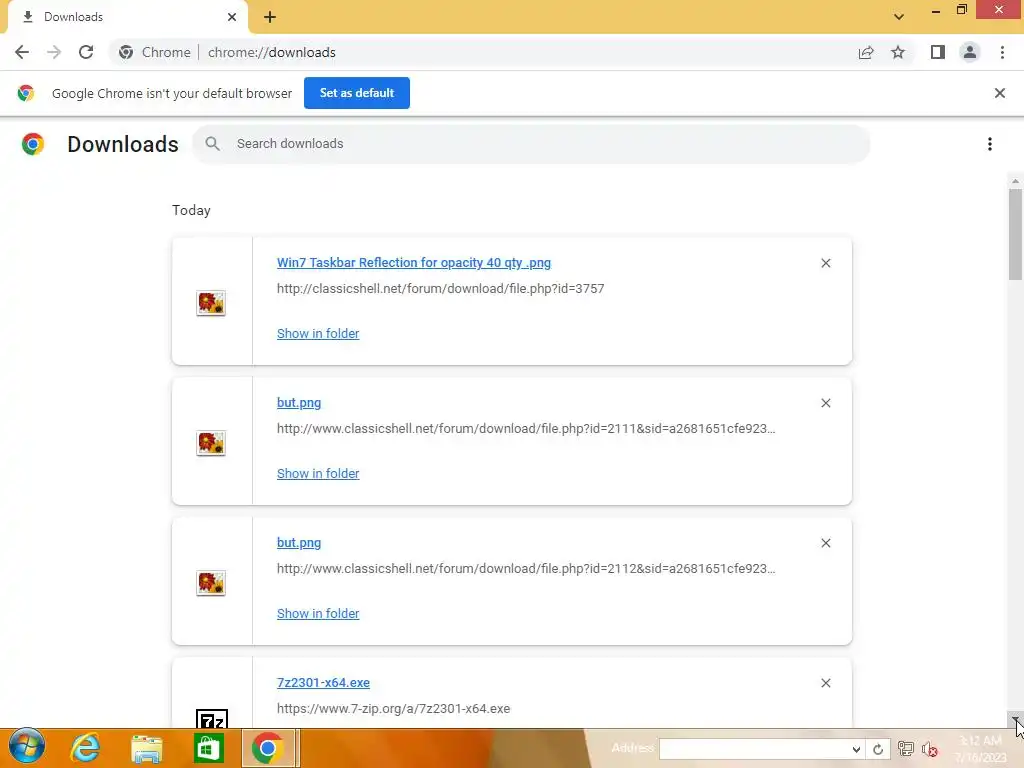Open the network tray icon
Image resolution: width=1024 pixels, height=768 pixels.
906,749
